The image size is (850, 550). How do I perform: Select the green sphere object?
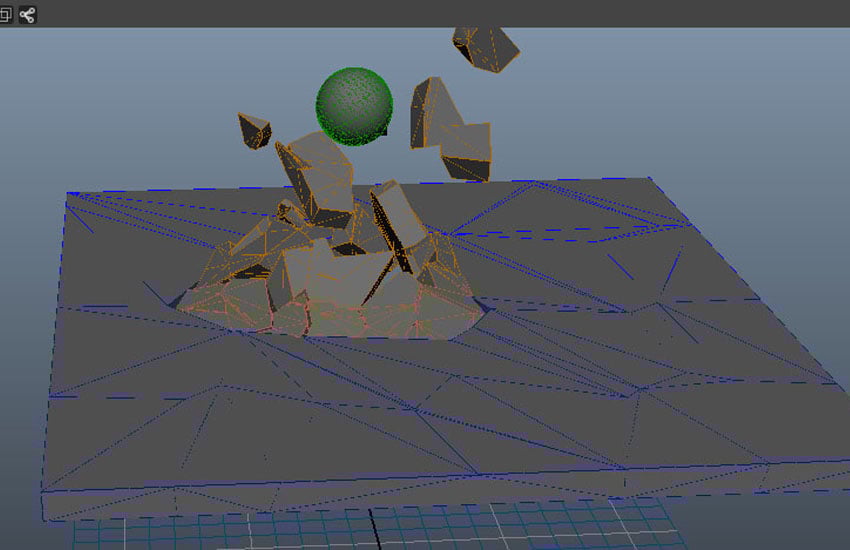[354, 106]
